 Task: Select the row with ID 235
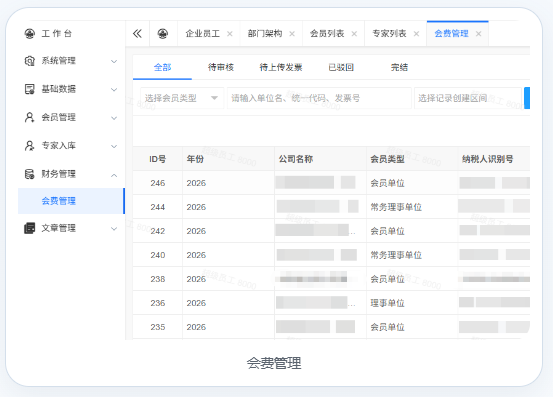331,327
